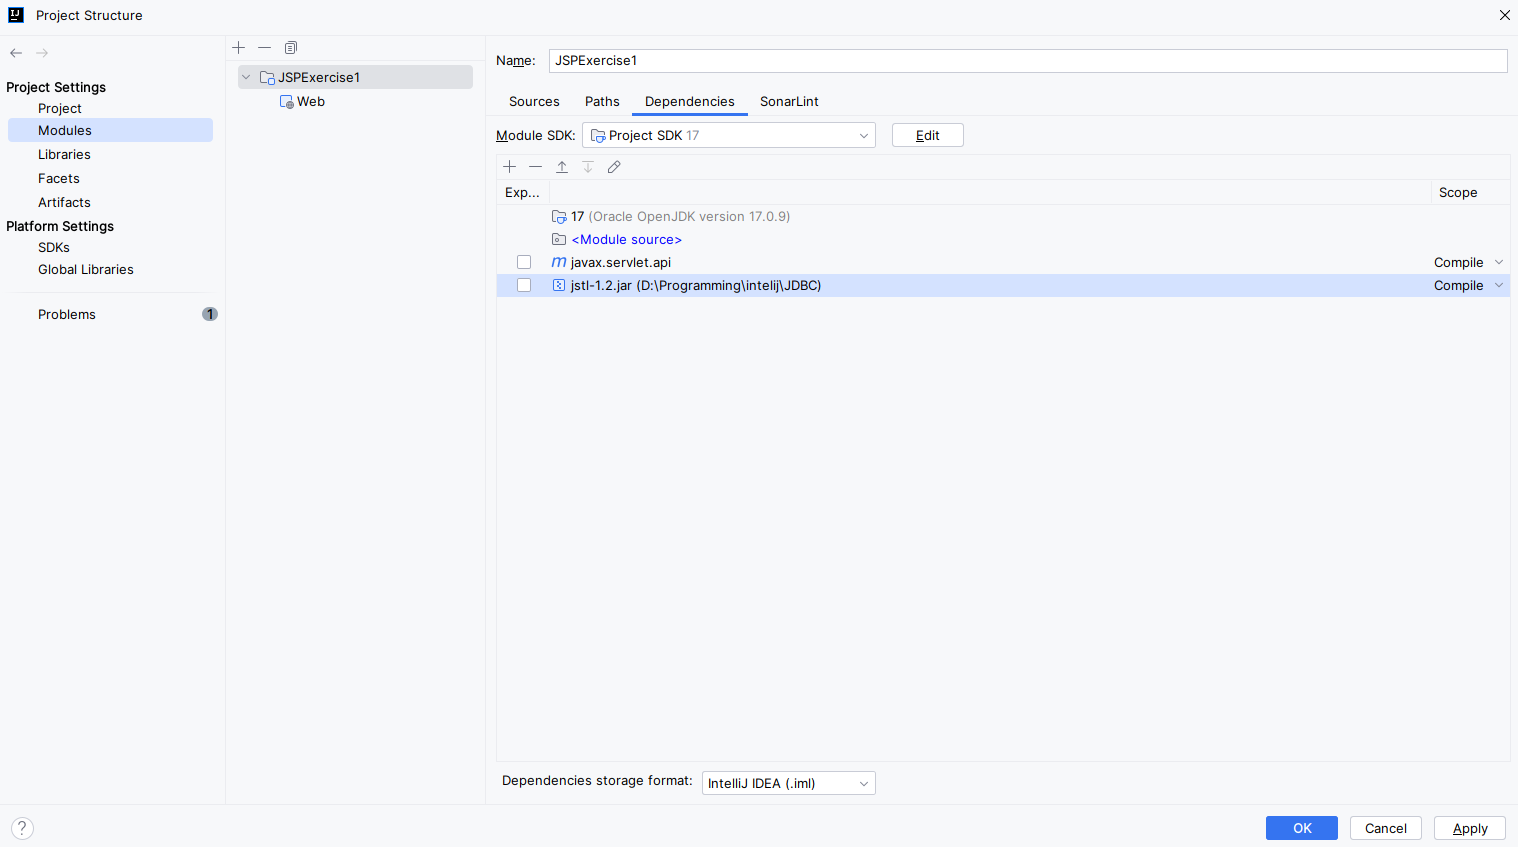Click the back navigation arrow
The width and height of the screenshot is (1518, 847).
16,53
